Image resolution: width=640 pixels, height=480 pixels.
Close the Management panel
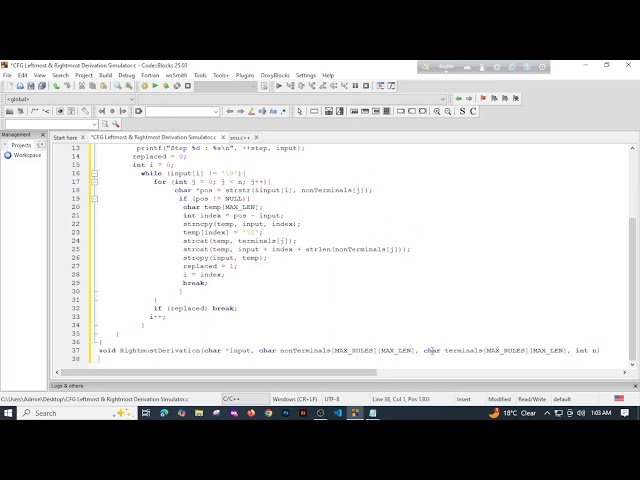coord(43,135)
